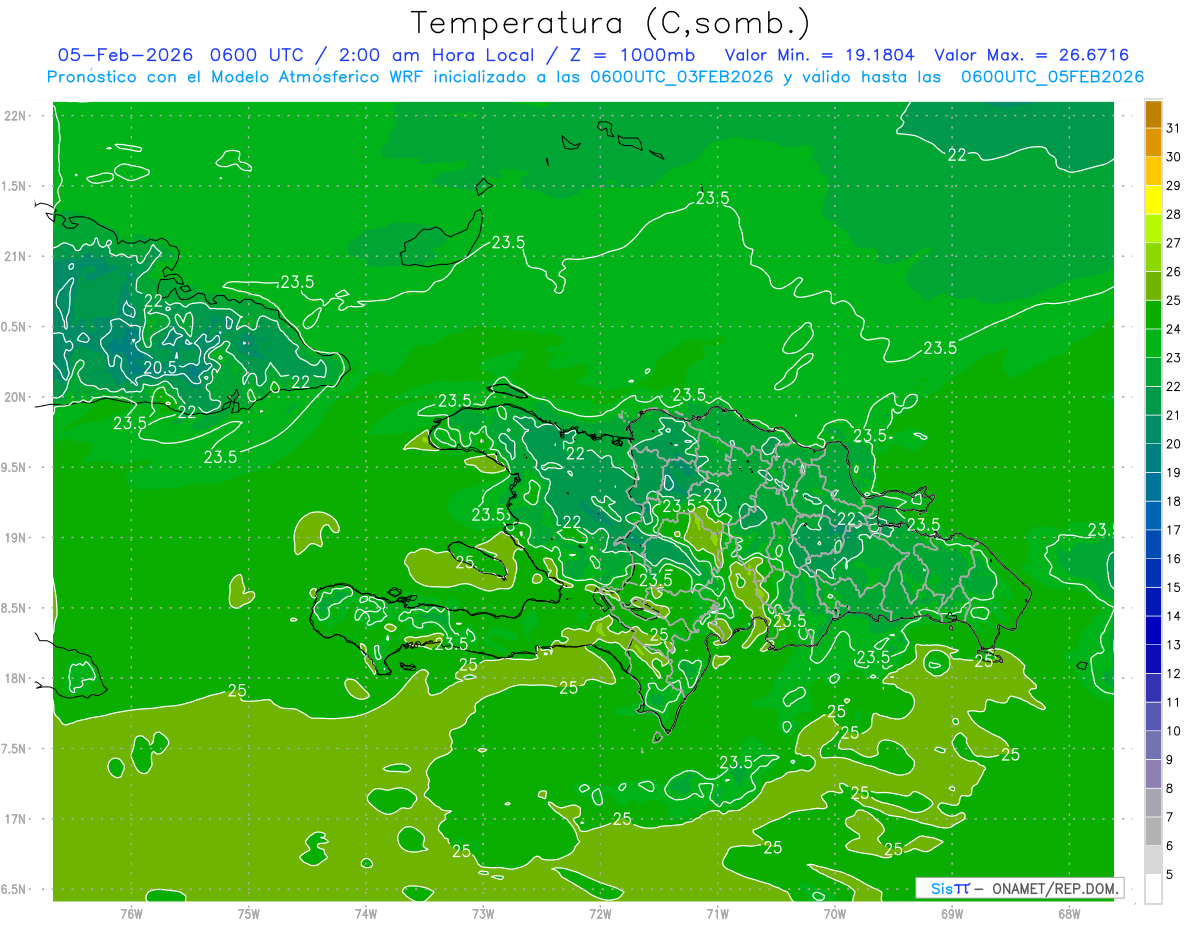Pick the legend color band between 26 and 27

point(1153,257)
